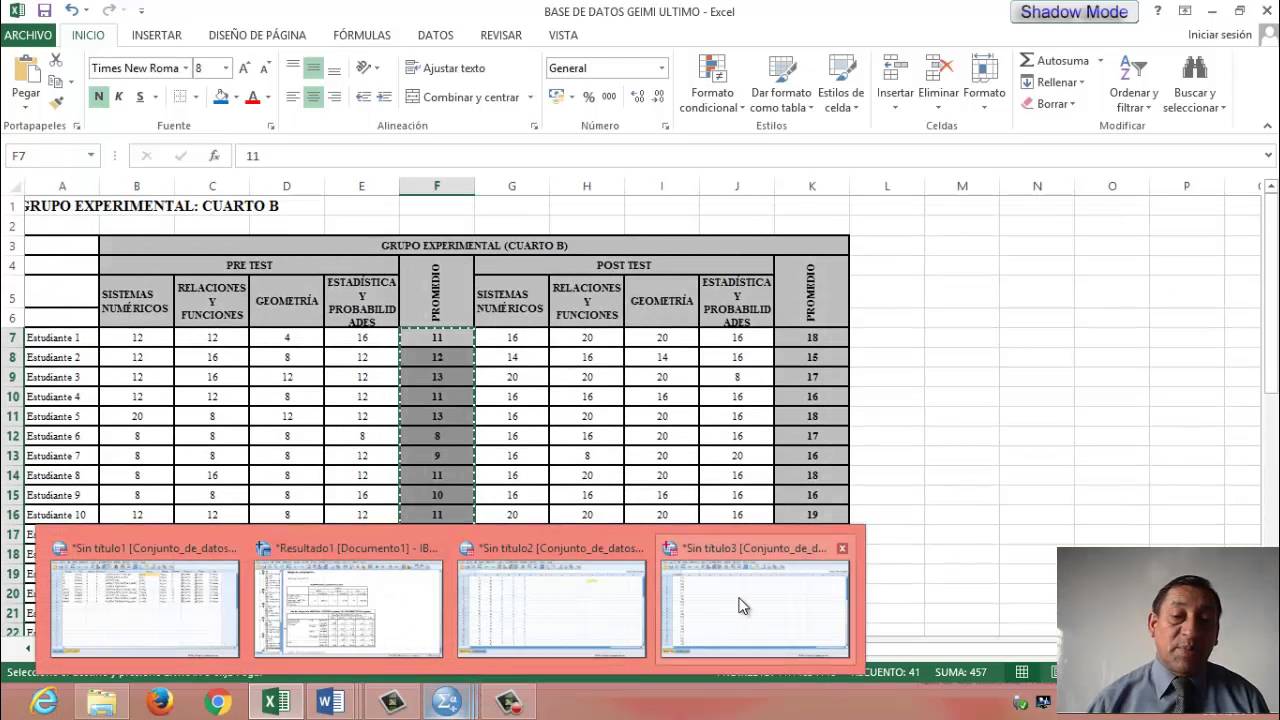Toggle center horizontal alignment
The image size is (1280, 720).
[x=314, y=97]
